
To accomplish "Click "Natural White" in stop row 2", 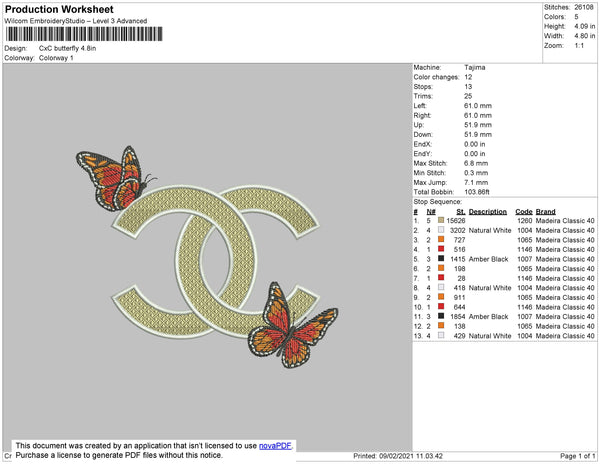I will [490, 230].
